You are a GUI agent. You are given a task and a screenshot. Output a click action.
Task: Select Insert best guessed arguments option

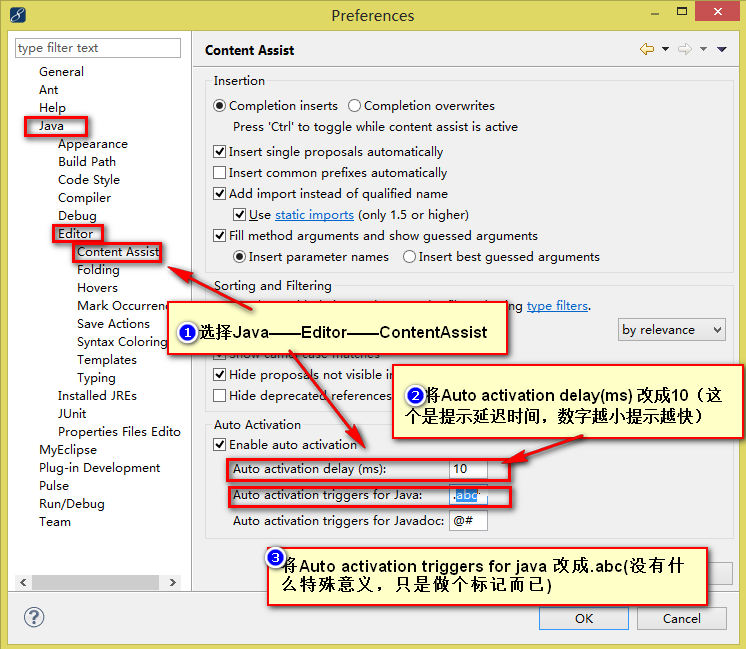coord(409,257)
